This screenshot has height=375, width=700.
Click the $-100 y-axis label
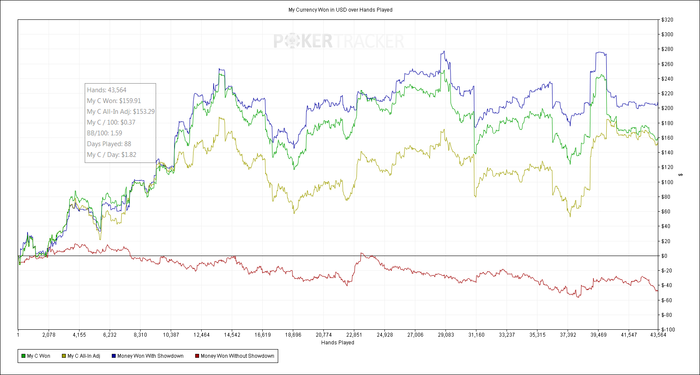pos(668,329)
